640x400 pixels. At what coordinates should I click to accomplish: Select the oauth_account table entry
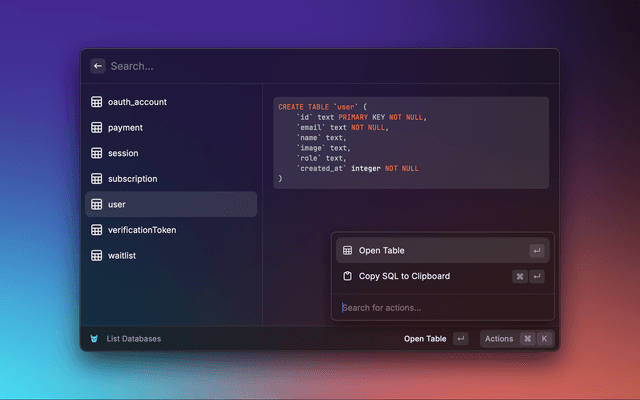click(x=171, y=102)
